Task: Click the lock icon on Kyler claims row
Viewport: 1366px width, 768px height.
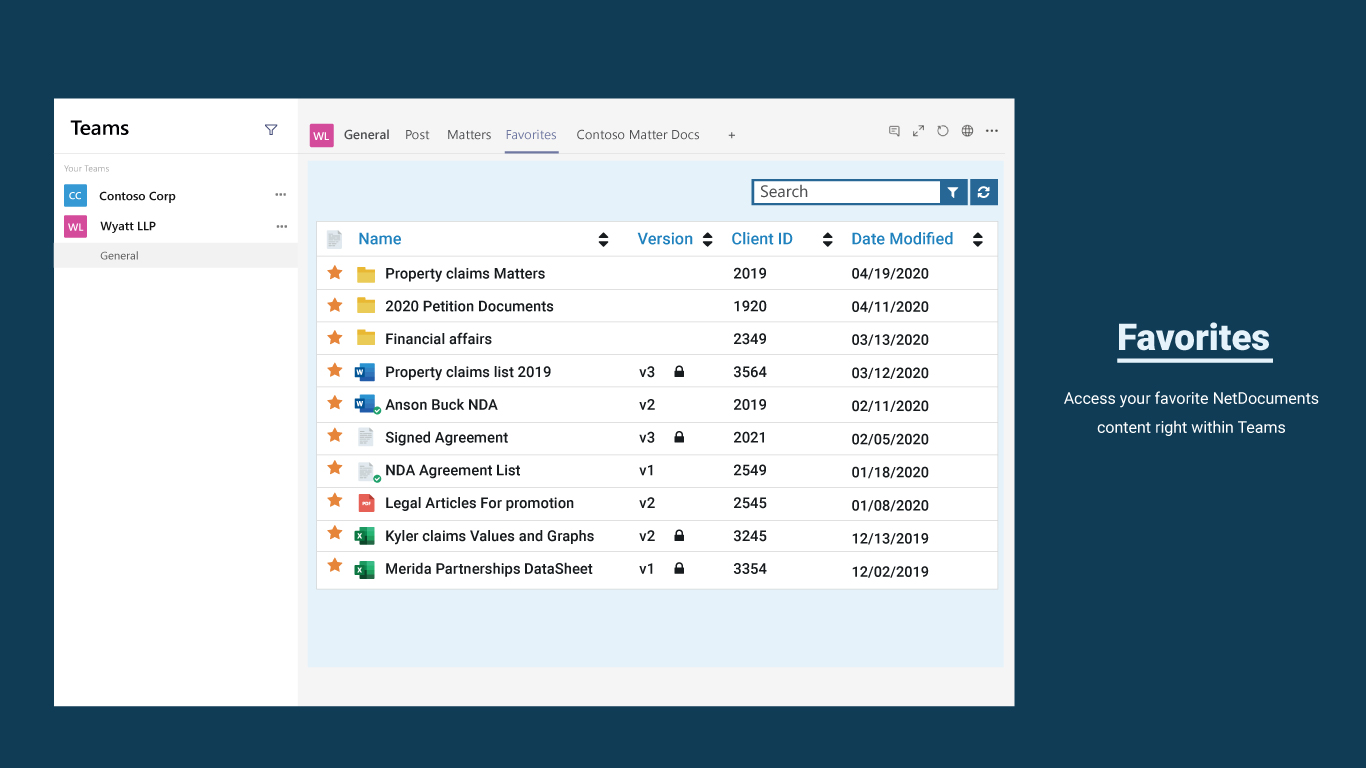Action: pyautogui.click(x=679, y=536)
